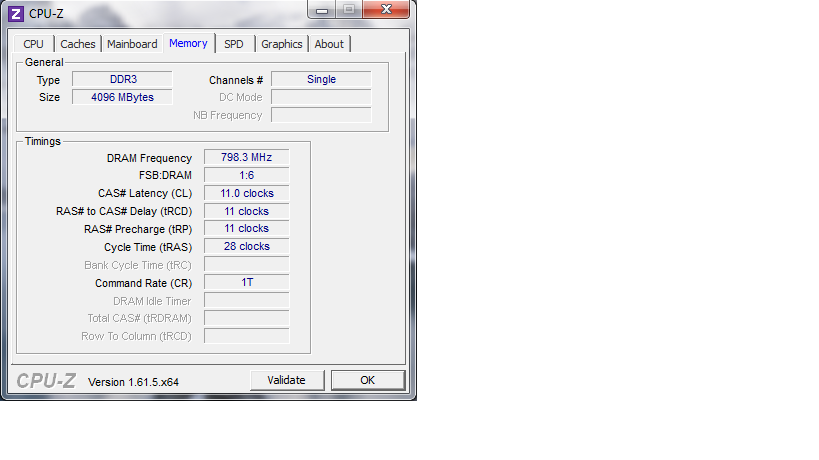The height and width of the screenshot is (460, 819).
Task: Click the RAS# Precharge (tRP) label
Action: (138, 229)
